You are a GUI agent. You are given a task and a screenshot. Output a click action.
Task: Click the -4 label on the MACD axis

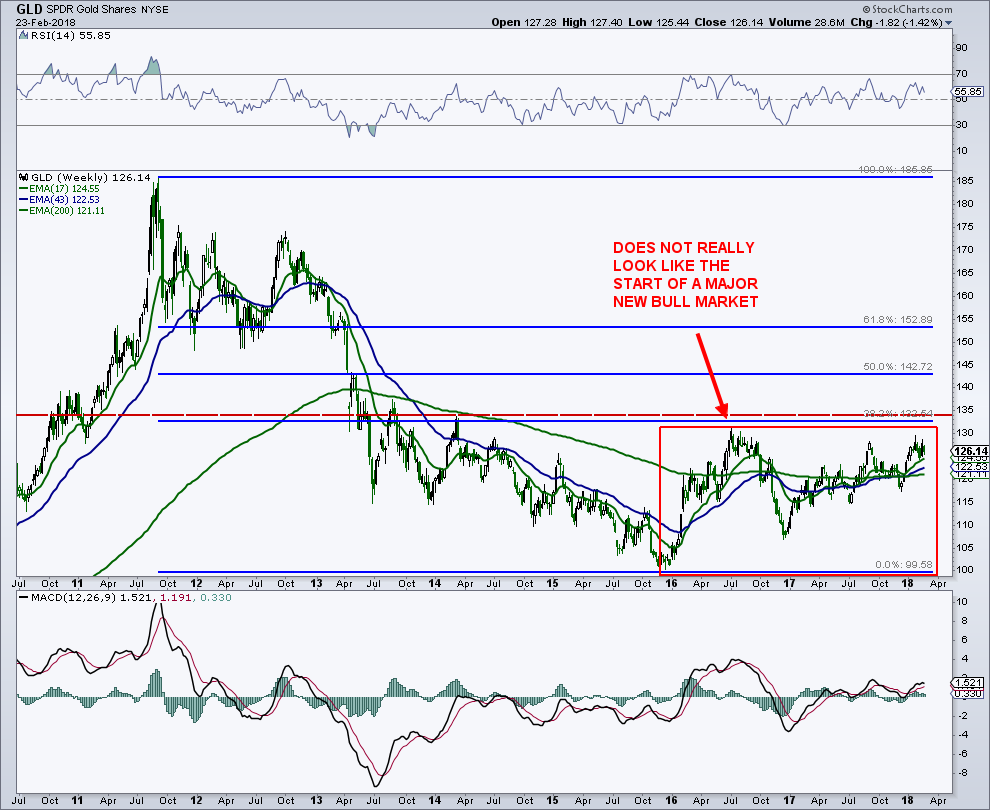pyautogui.click(x=961, y=735)
